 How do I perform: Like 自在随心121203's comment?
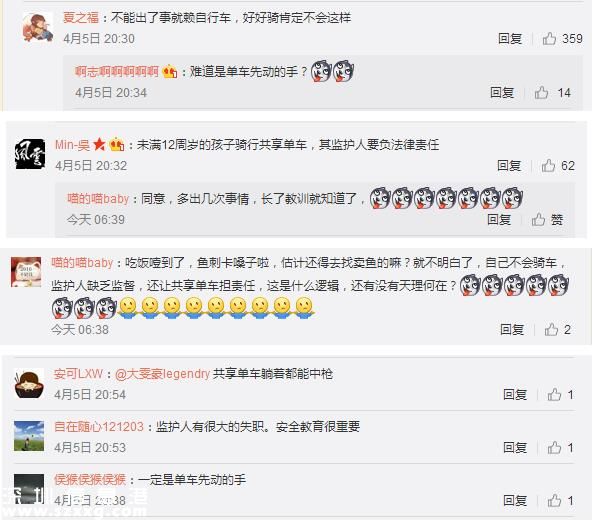tap(554, 447)
